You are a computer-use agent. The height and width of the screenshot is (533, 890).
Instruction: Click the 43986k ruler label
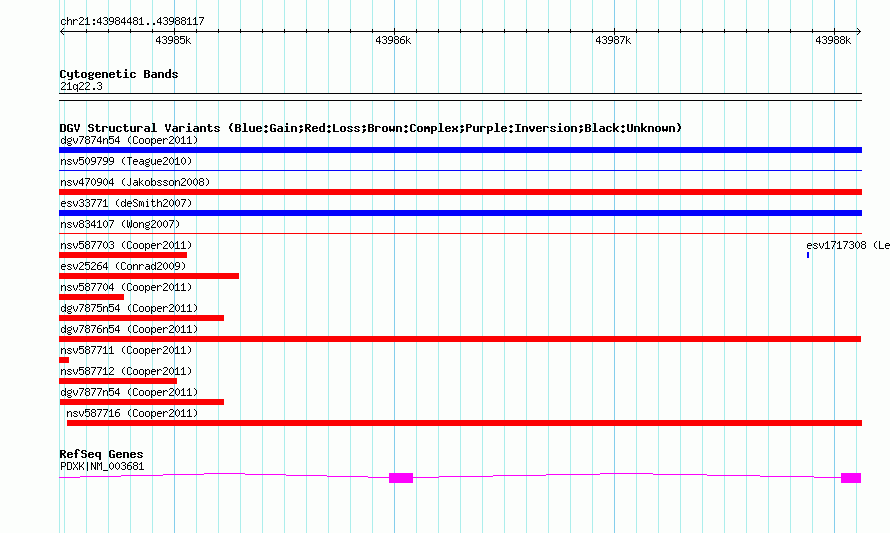393,40
